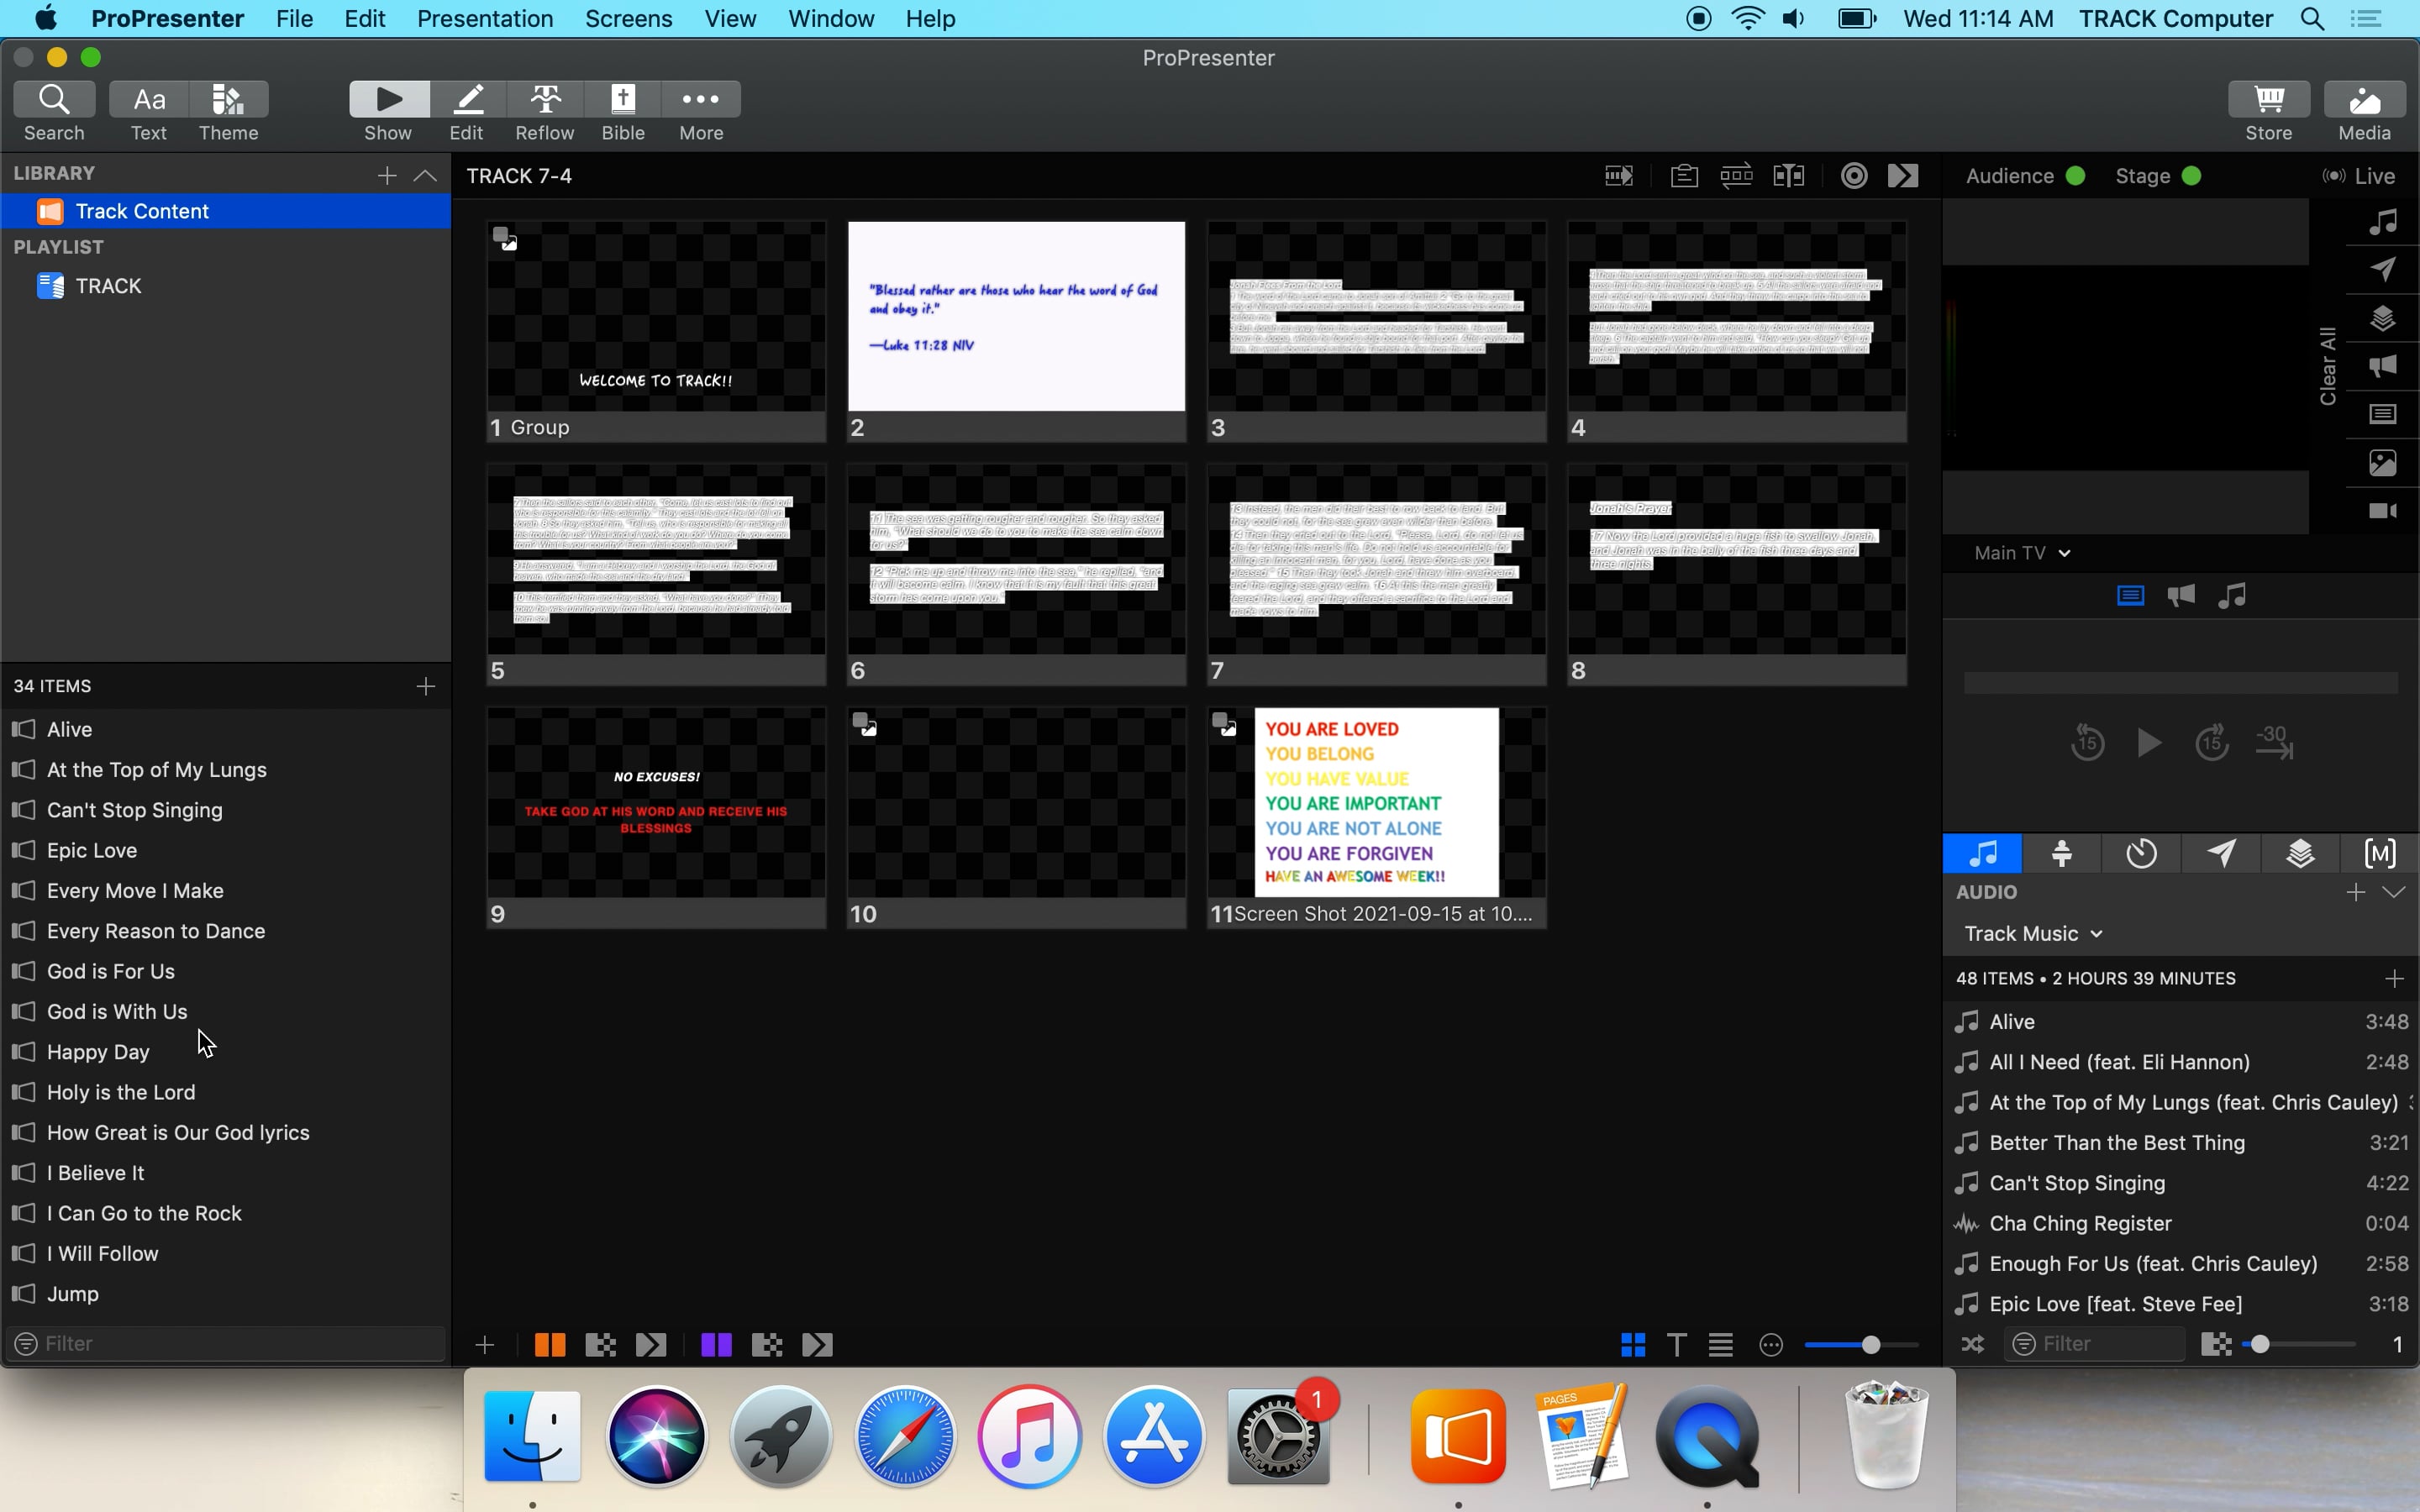Image resolution: width=2420 pixels, height=1512 pixels.
Task: Click the Theme icon in toolbar
Action: 228,108
